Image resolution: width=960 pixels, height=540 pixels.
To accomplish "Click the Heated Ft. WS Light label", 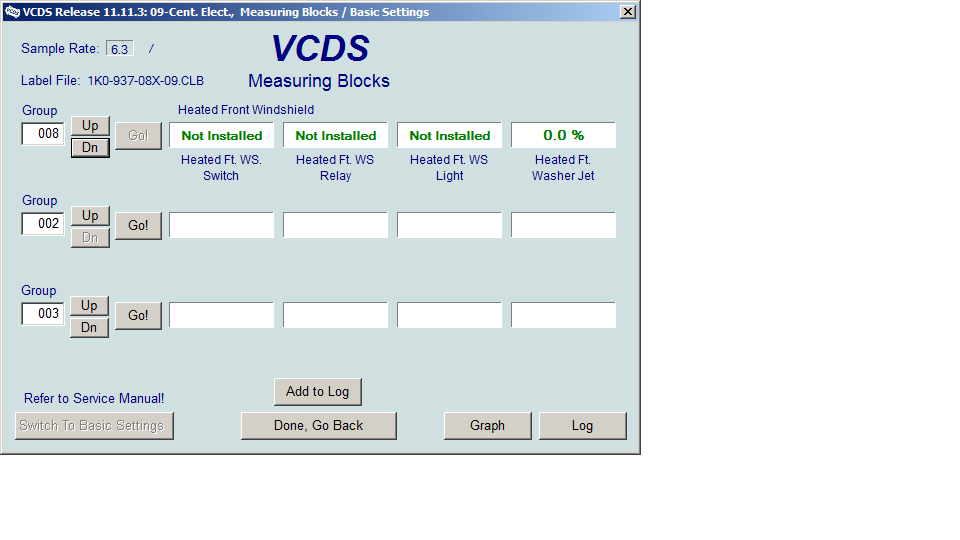I will tap(449, 168).
